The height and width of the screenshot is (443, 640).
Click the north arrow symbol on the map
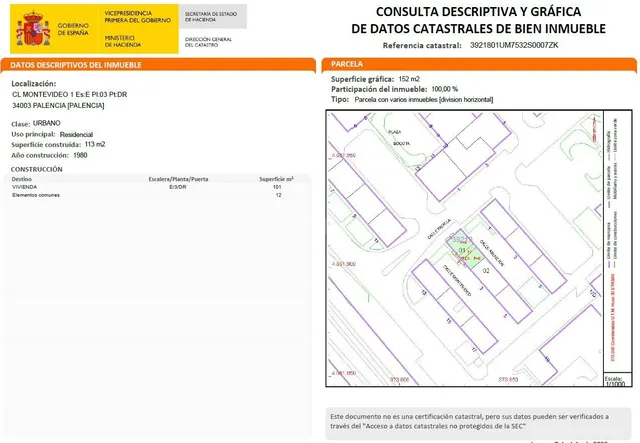[x=594, y=128]
